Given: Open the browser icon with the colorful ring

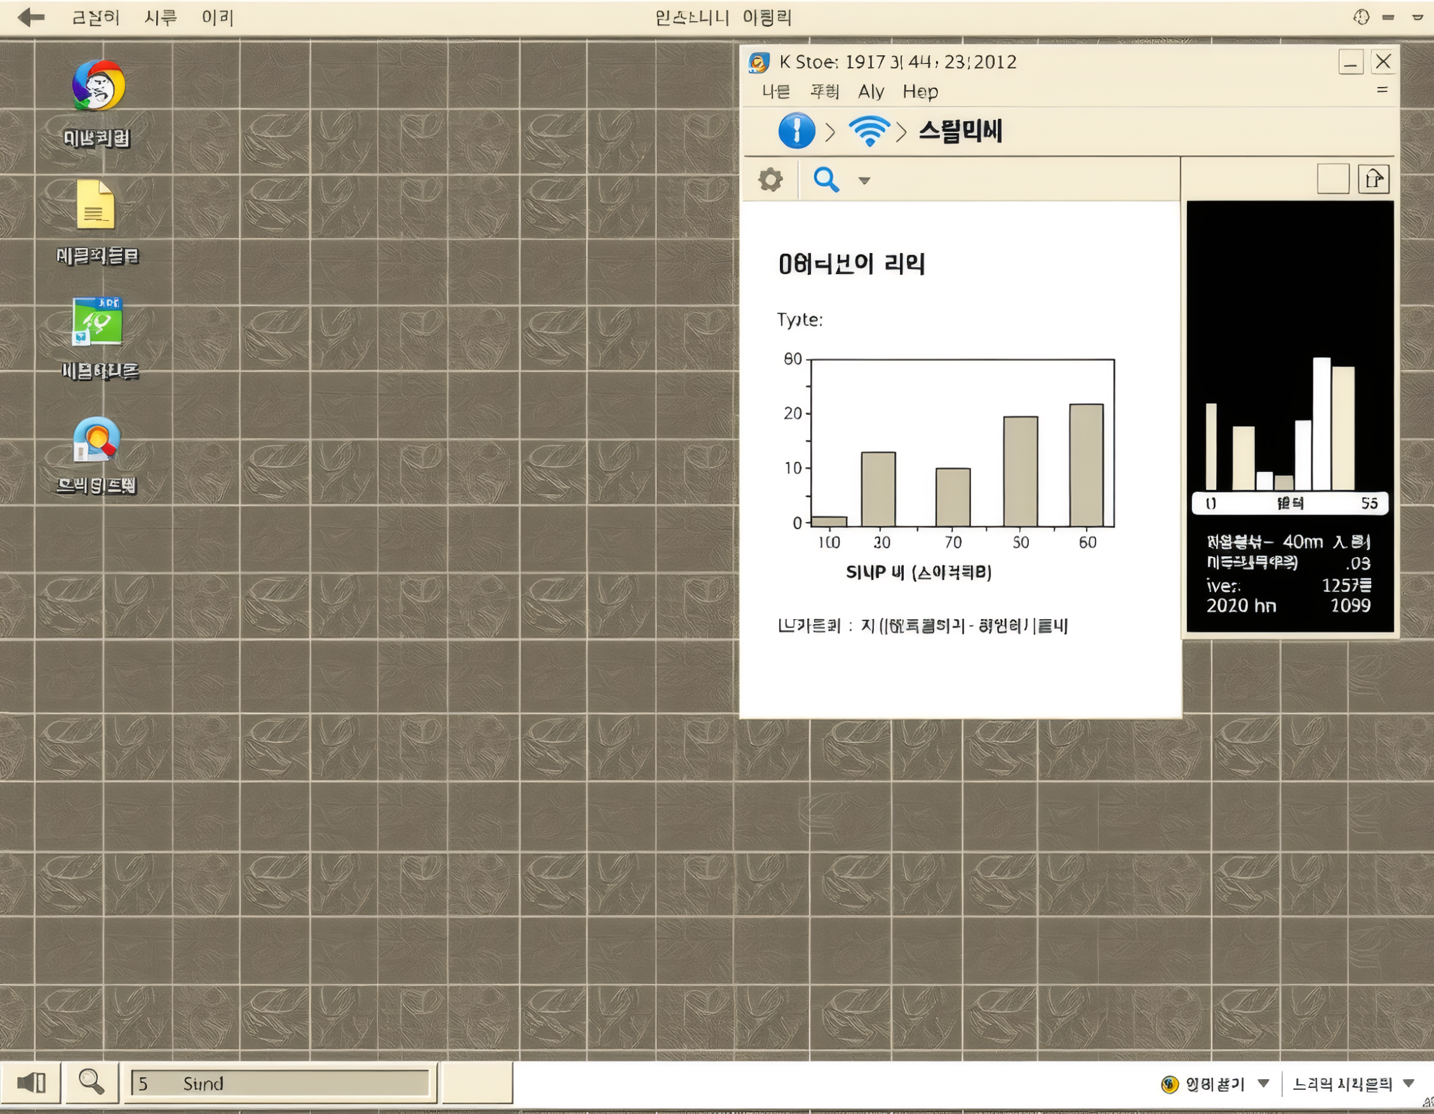Looking at the screenshot, I should [x=98, y=86].
